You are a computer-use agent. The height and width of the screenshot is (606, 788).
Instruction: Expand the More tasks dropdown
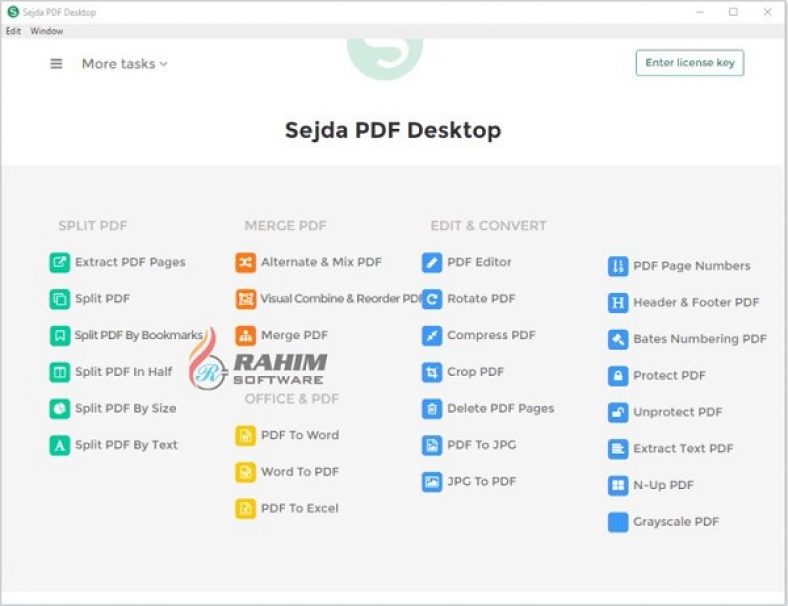(x=124, y=64)
